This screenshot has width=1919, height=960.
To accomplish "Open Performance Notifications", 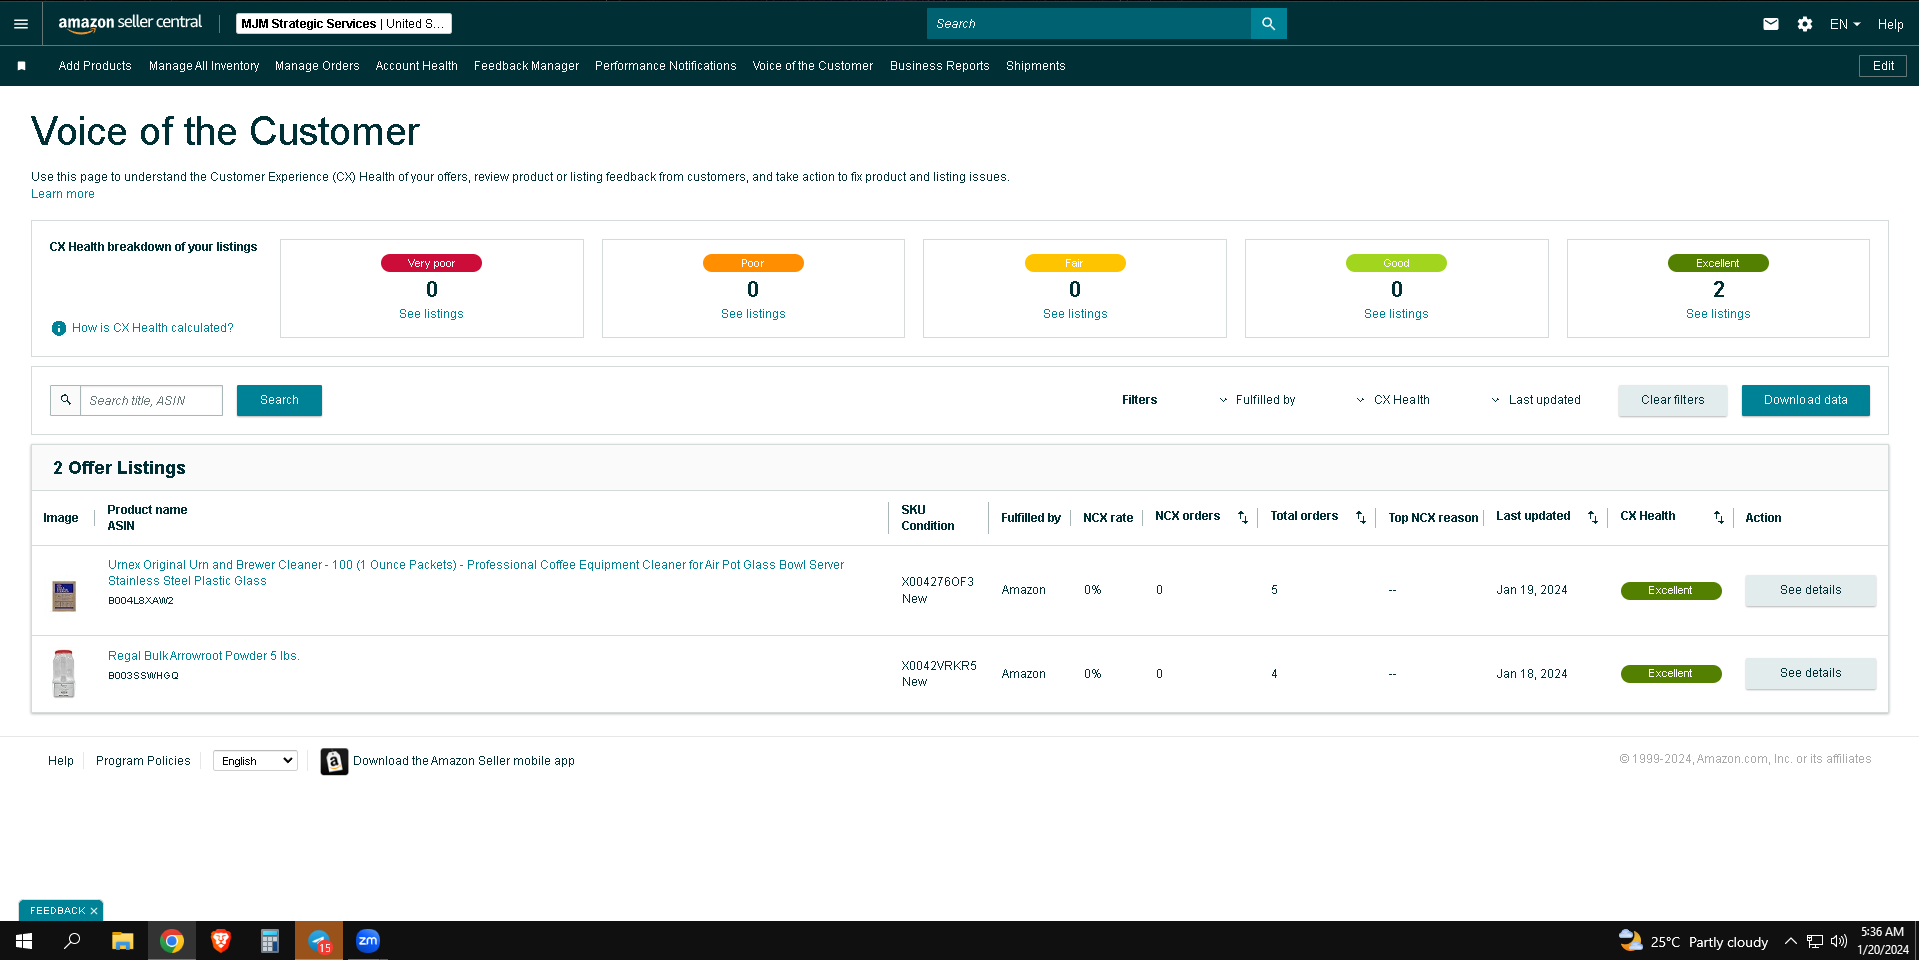I will coord(666,66).
